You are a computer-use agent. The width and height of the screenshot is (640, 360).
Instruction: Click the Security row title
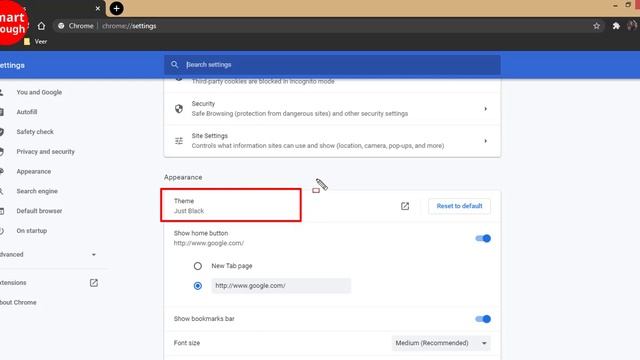coord(203,104)
